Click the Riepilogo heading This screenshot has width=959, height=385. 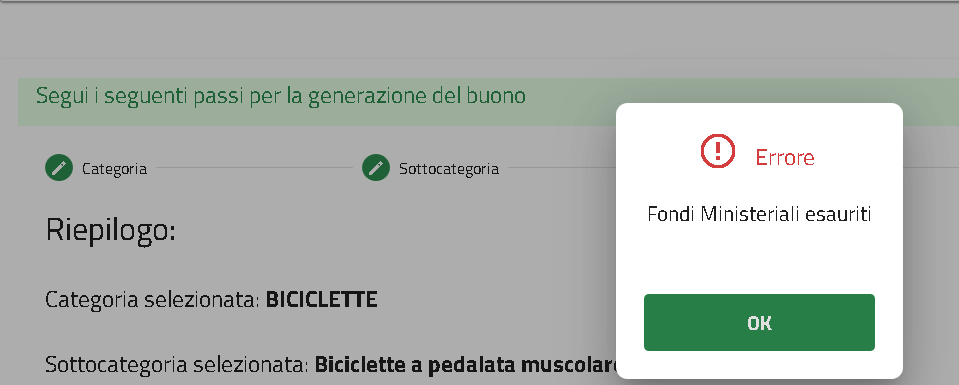click(x=111, y=231)
